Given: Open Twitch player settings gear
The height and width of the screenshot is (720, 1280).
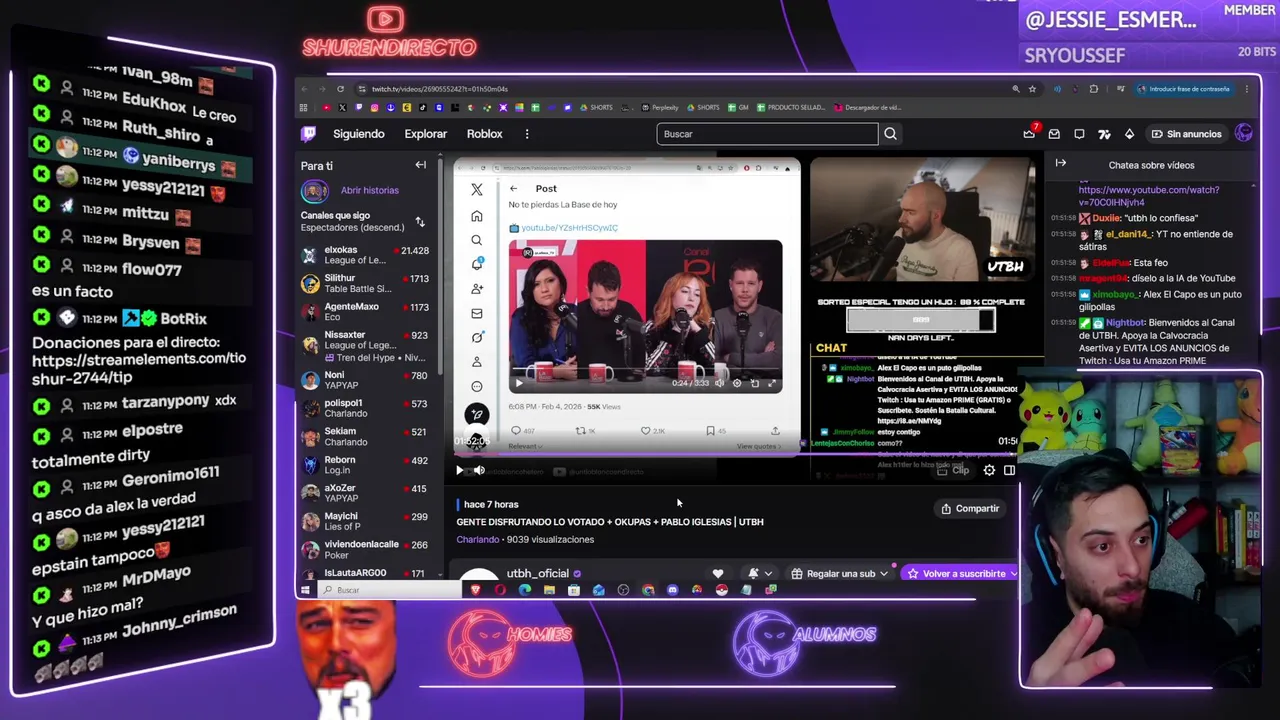Looking at the screenshot, I should point(989,470).
